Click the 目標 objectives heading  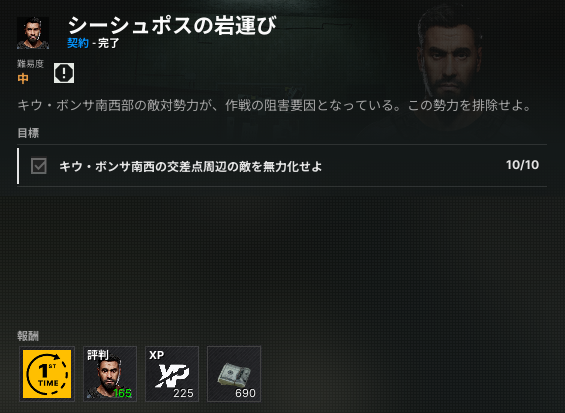28,133
